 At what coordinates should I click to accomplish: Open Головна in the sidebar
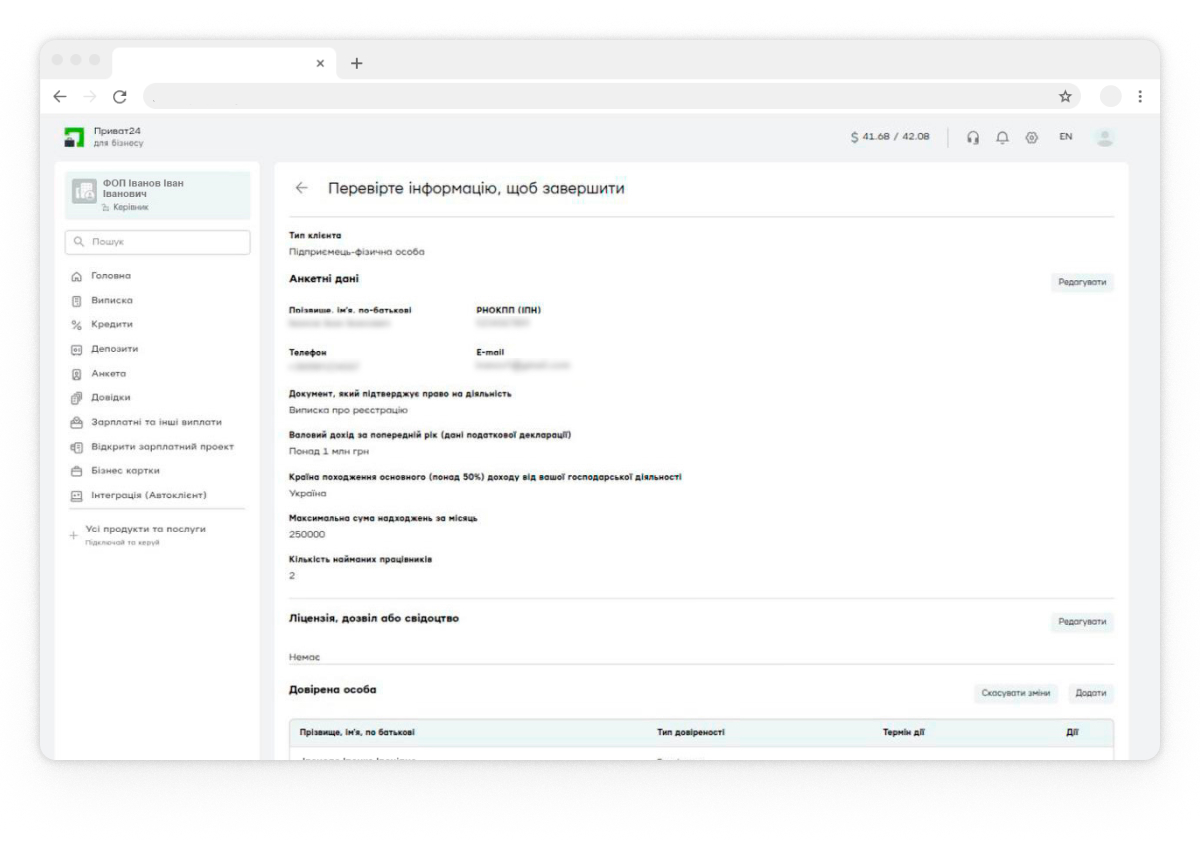click(x=111, y=276)
